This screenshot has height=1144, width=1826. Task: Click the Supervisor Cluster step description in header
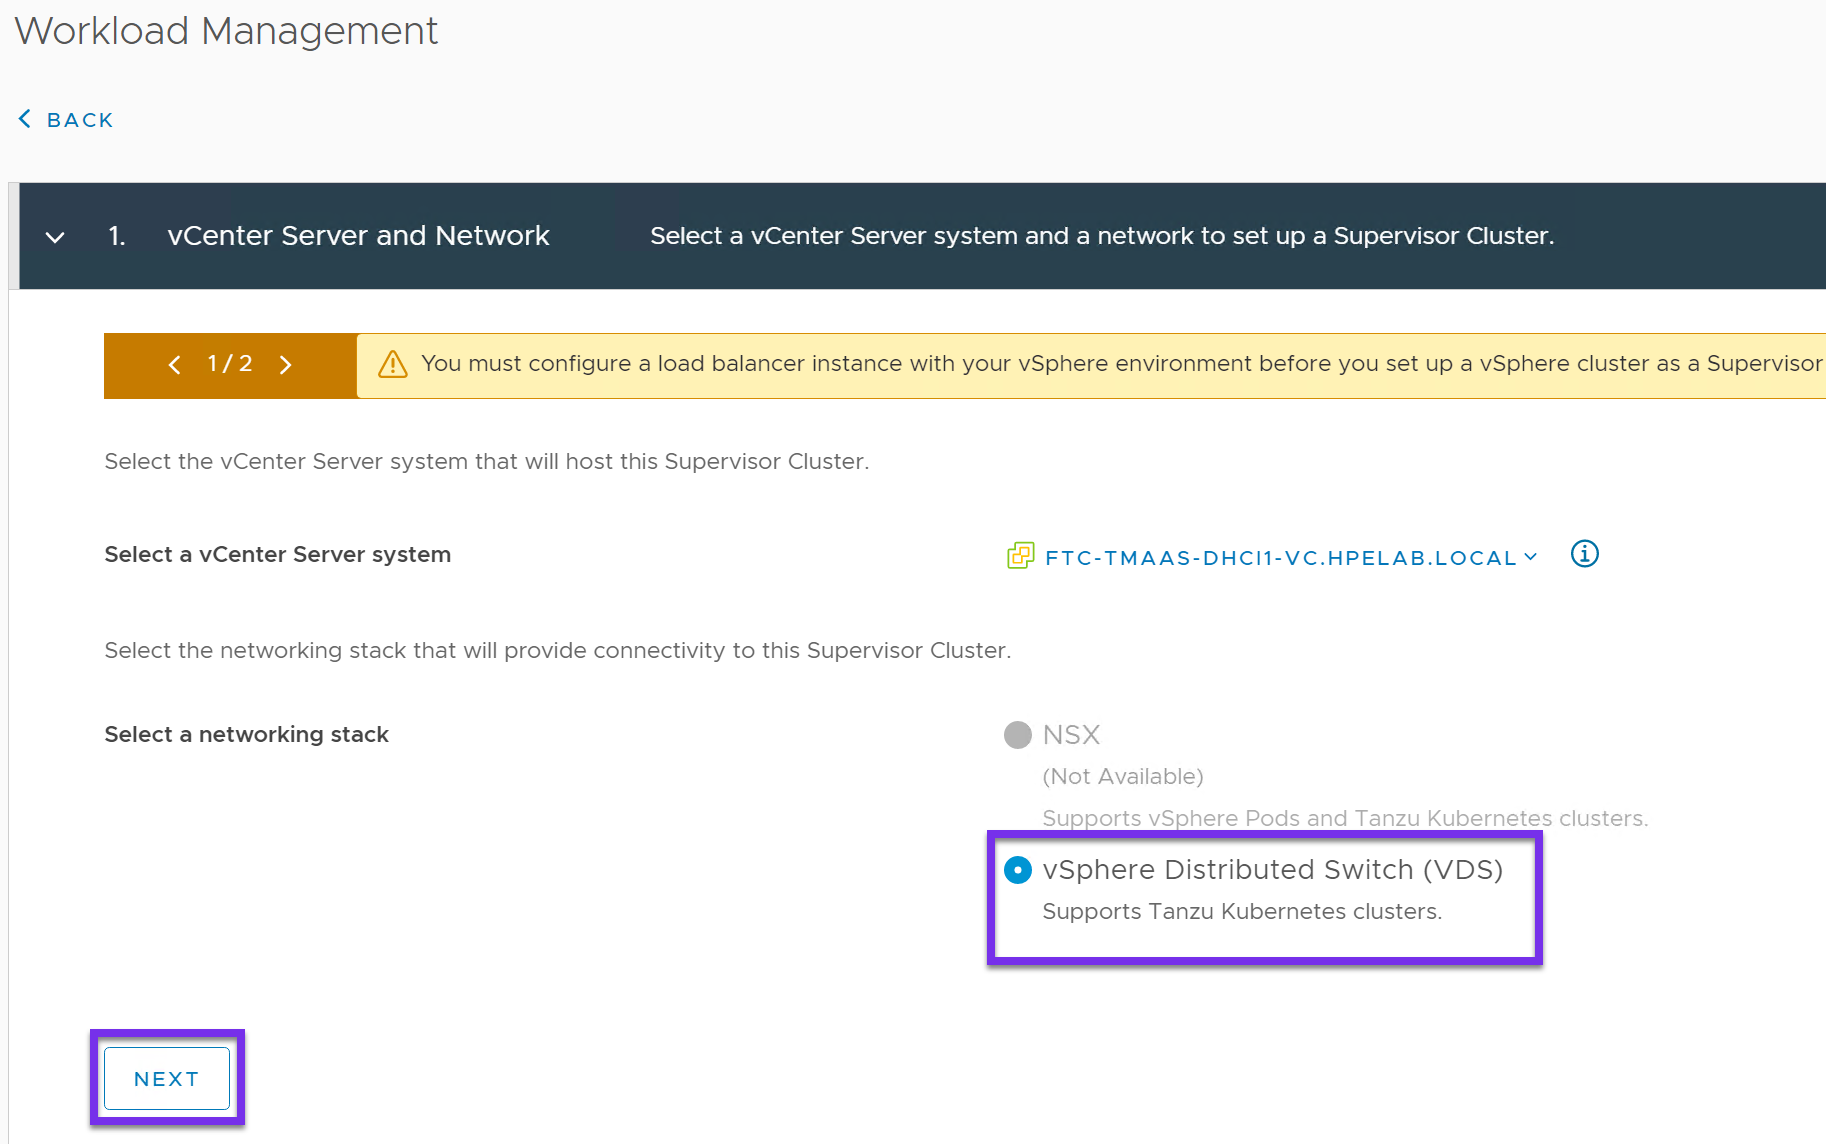point(1101,236)
